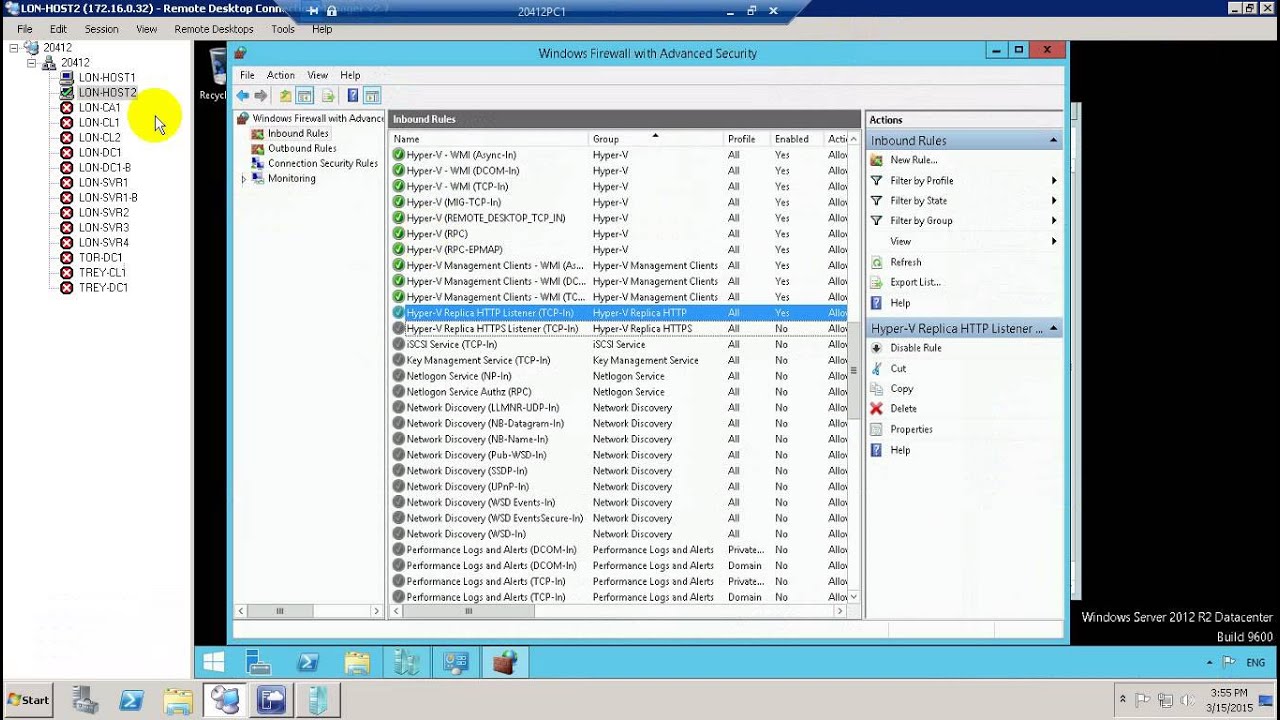The image size is (1280, 720).
Task: Open the Filter by Profile submenu
Action: [x=964, y=181]
